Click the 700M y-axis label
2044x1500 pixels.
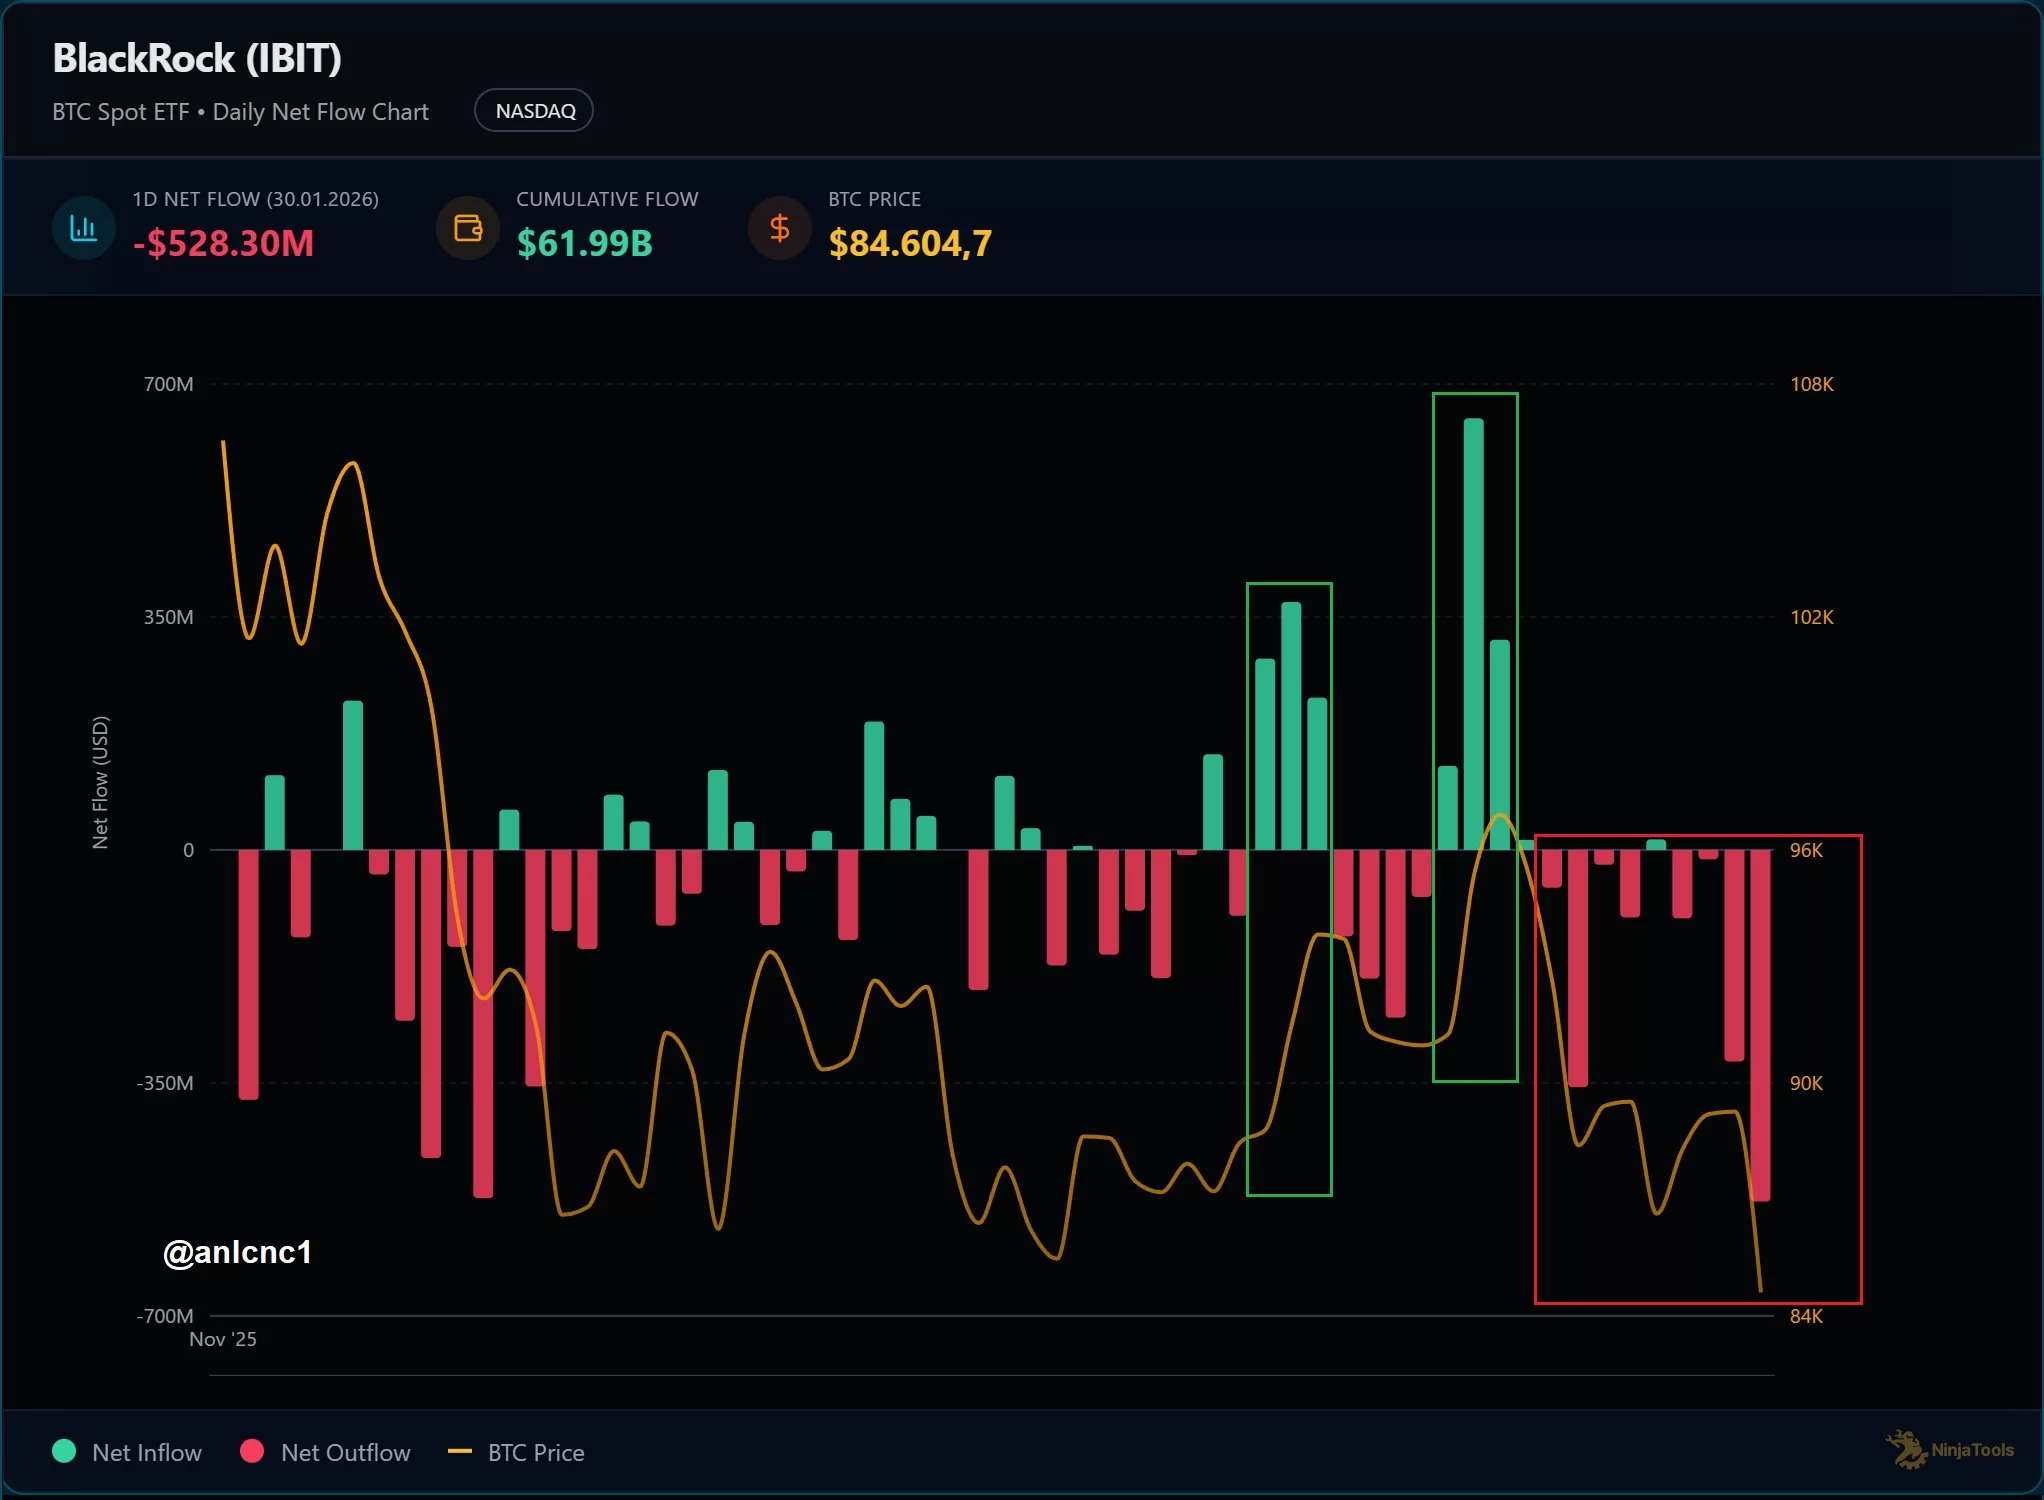point(168,384)
